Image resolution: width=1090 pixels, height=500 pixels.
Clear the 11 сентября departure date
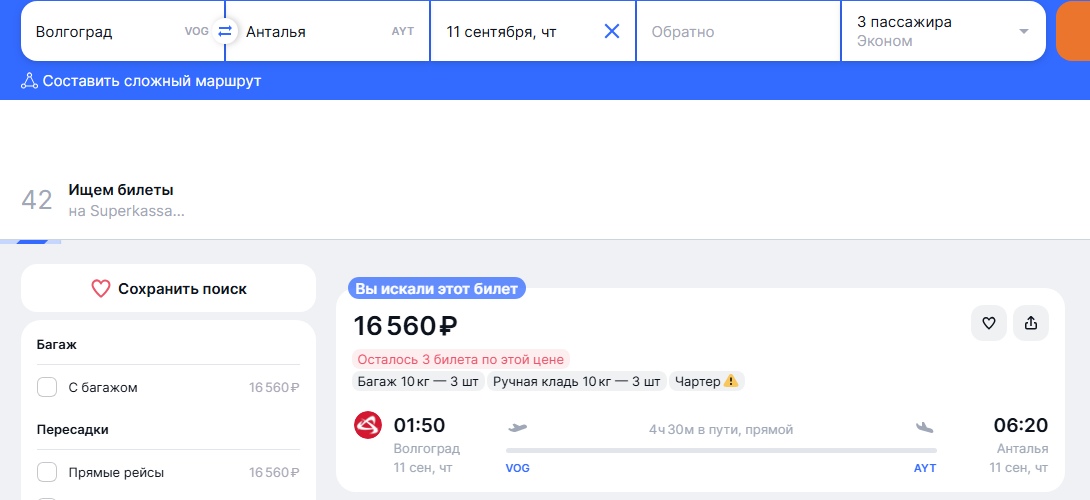(612, 31)
